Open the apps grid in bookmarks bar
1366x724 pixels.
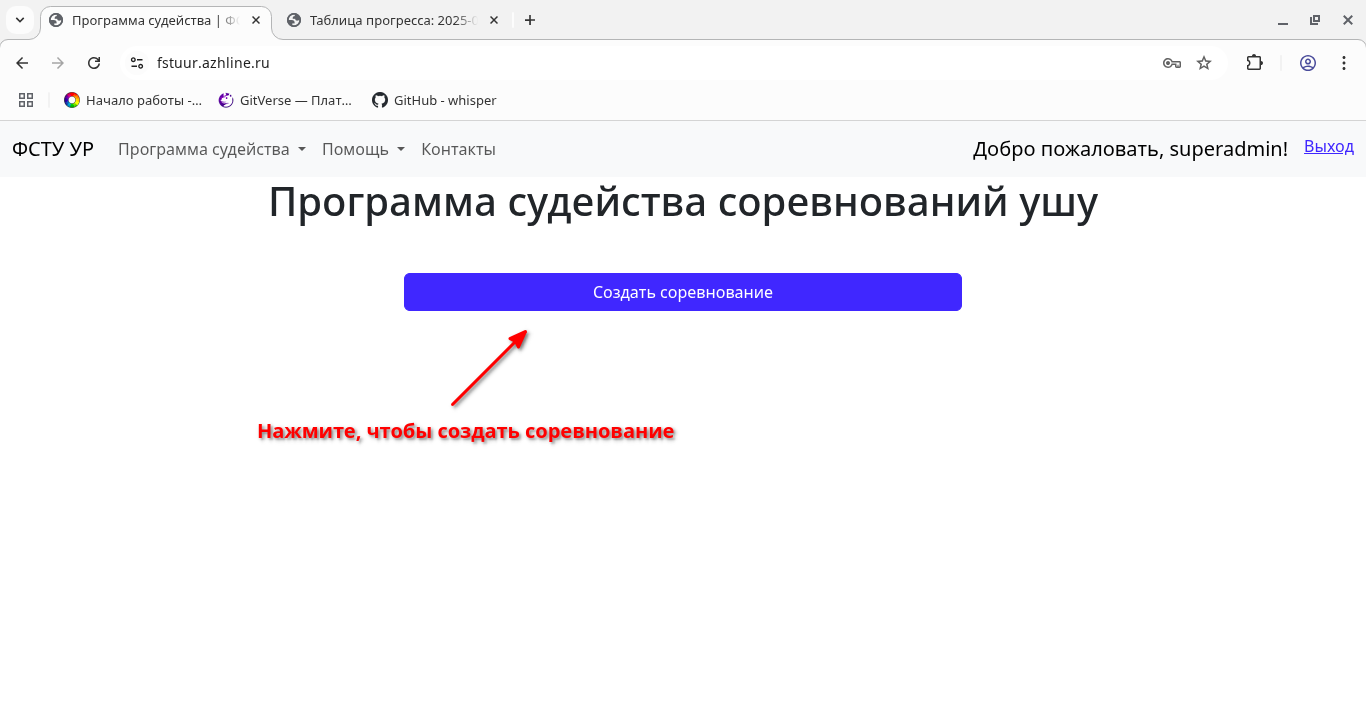[26, 100]
